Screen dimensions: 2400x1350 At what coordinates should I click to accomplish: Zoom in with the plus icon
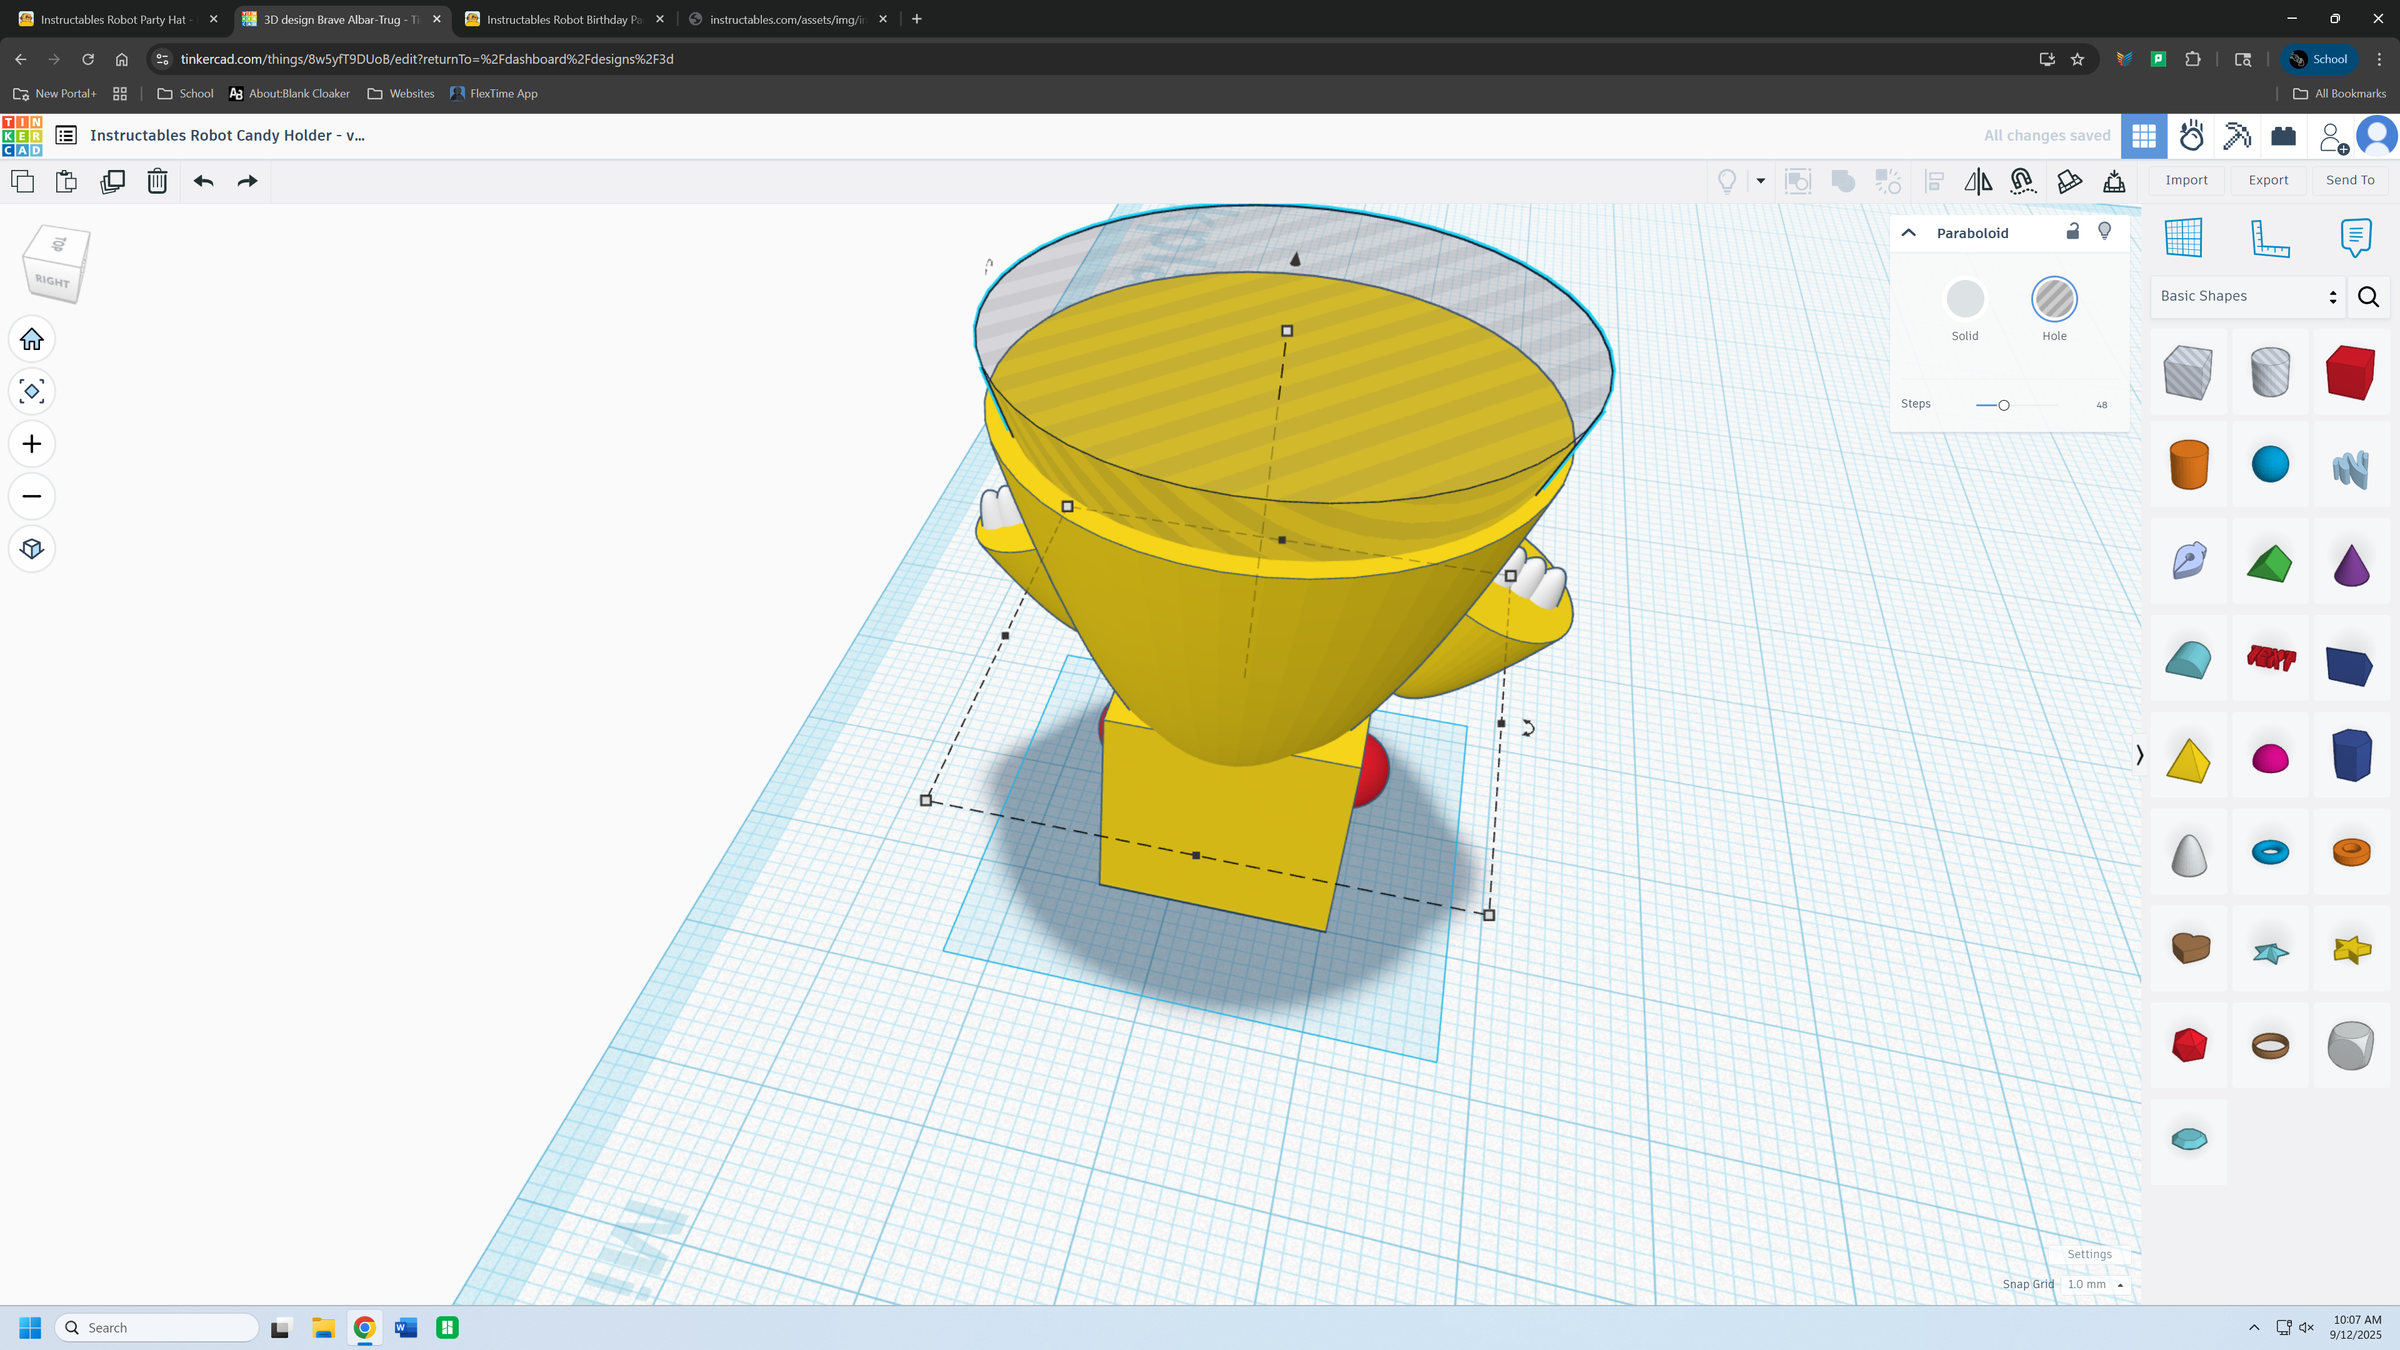tap(32, 444)
